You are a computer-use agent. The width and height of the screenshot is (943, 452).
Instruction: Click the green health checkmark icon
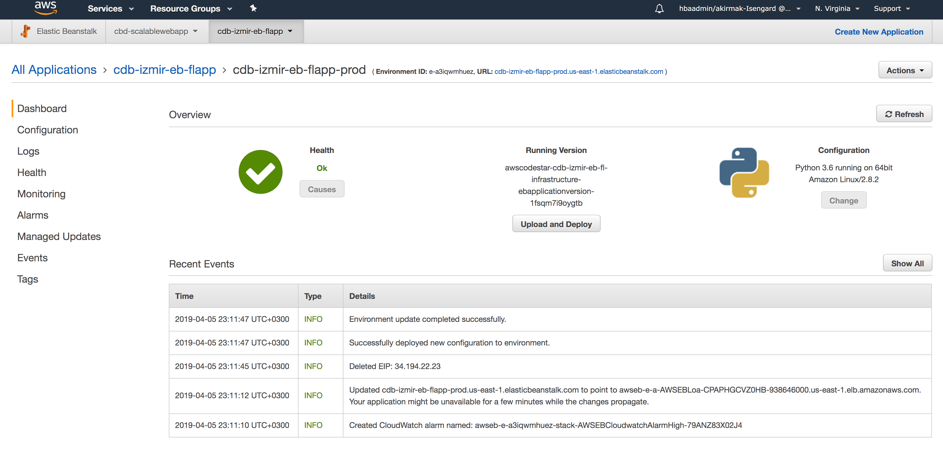pyautogui.click(x=260, y=171)
